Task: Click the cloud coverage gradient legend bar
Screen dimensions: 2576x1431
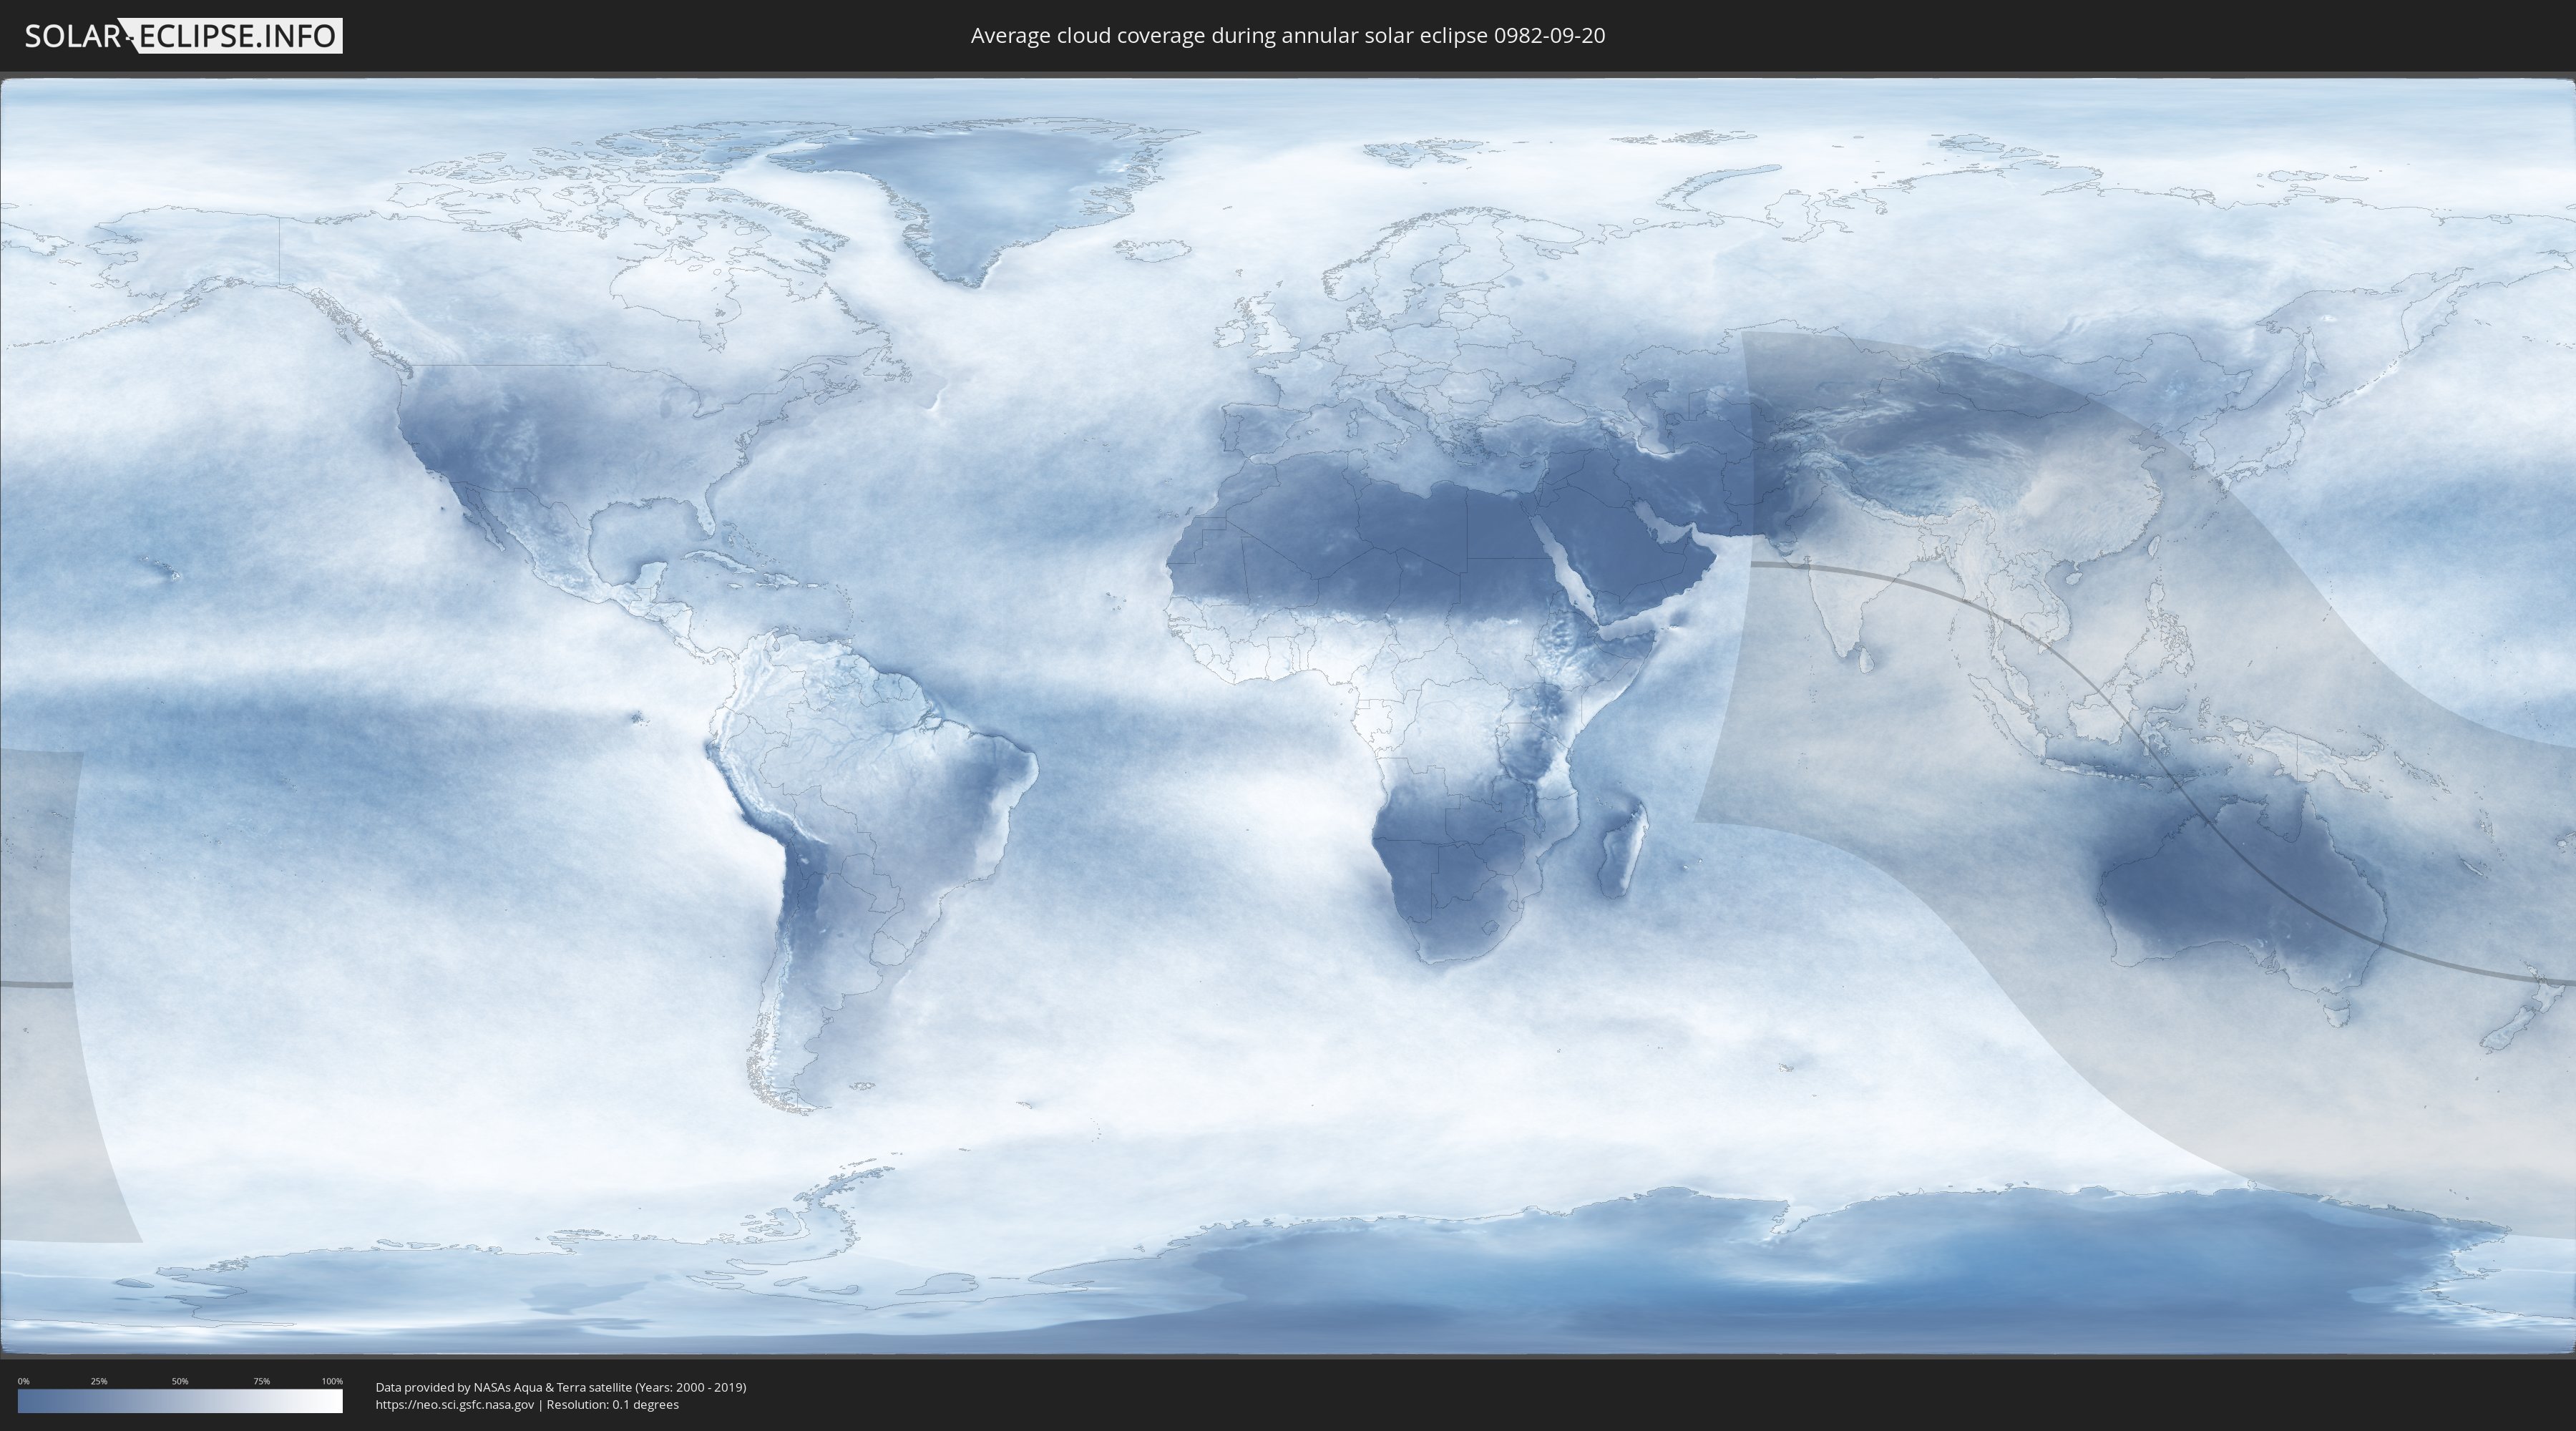Action: click(180, 1402)
